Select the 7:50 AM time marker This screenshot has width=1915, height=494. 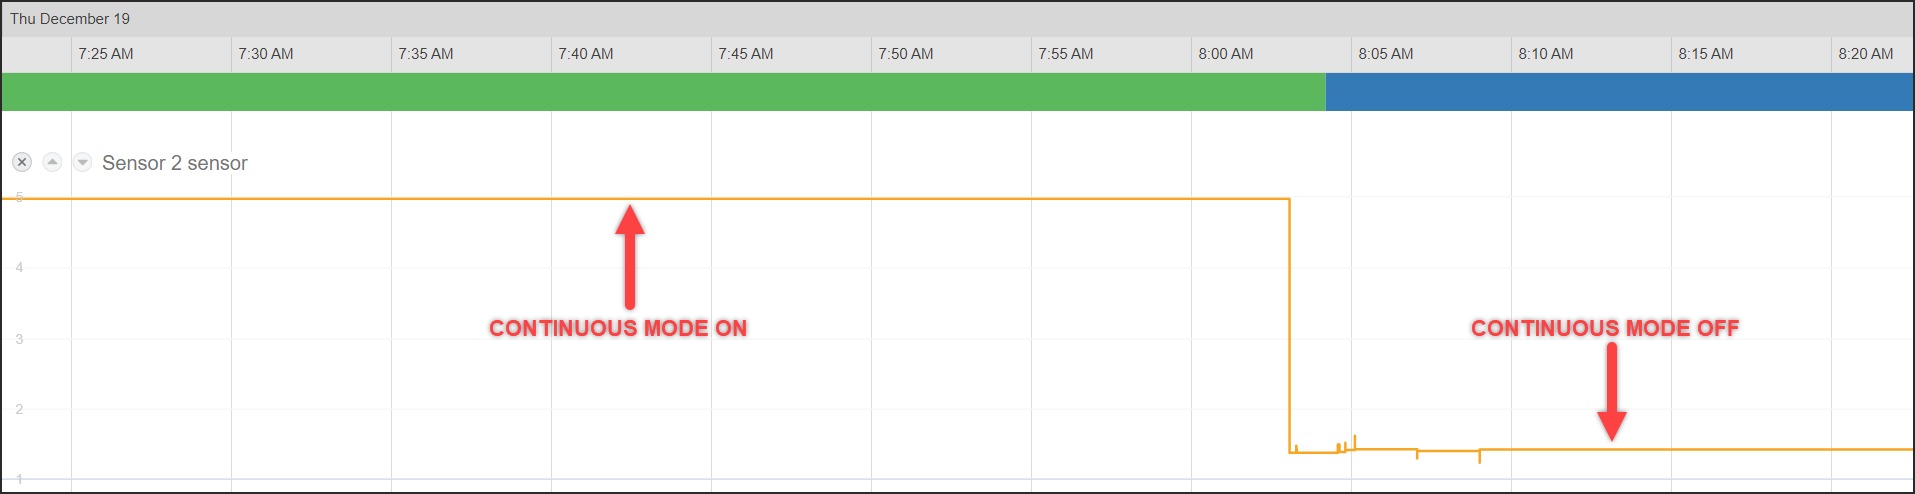click(906, 54)
